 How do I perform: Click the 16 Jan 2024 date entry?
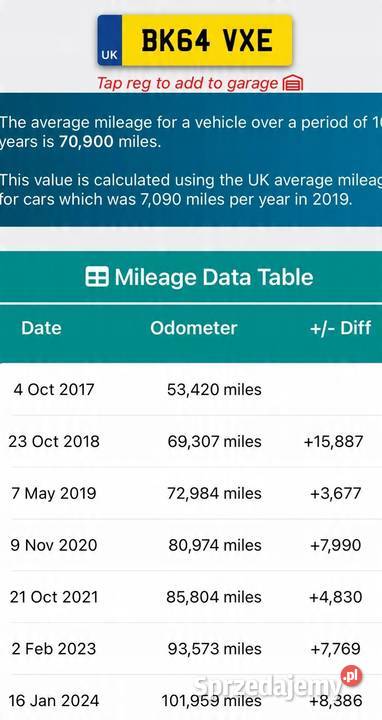(x=54, y=701)
